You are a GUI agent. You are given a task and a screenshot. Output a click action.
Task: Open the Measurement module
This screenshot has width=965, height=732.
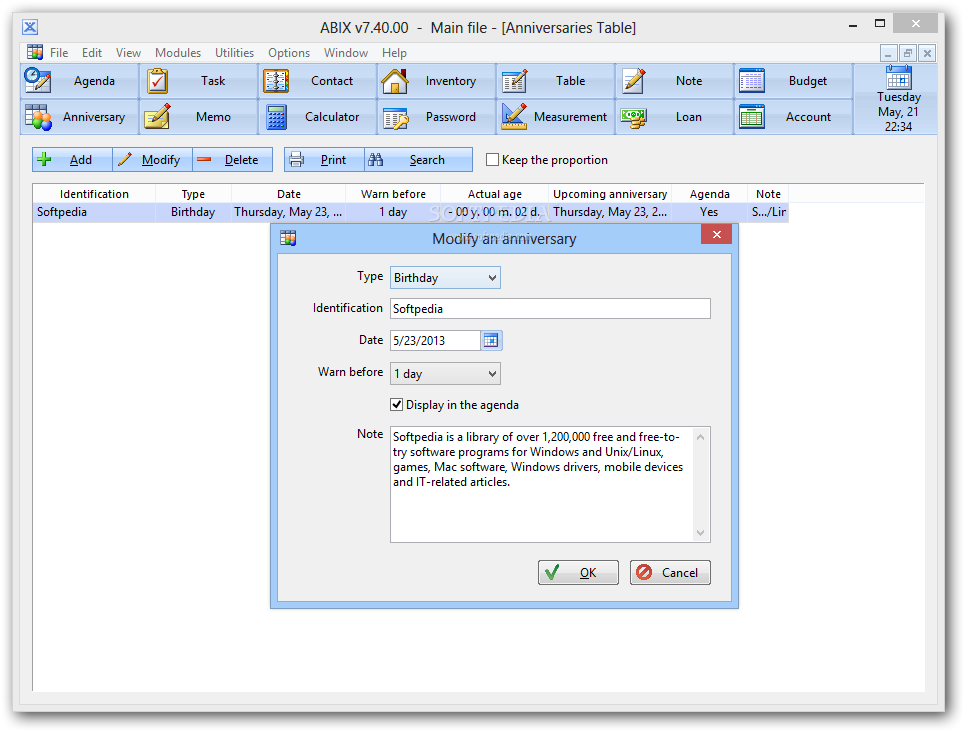pos(555,117)
